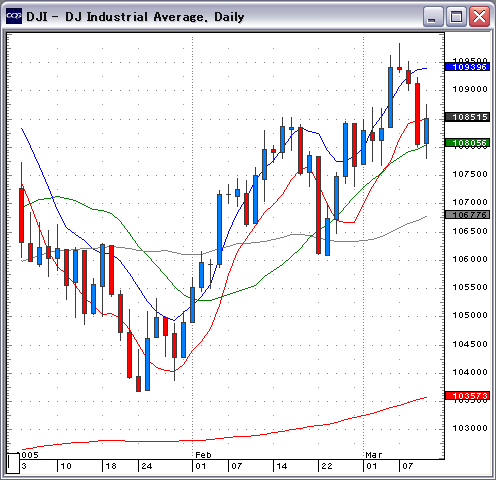Click the 104000 price axis label
The image size is (496, 480).
(470, 372)
